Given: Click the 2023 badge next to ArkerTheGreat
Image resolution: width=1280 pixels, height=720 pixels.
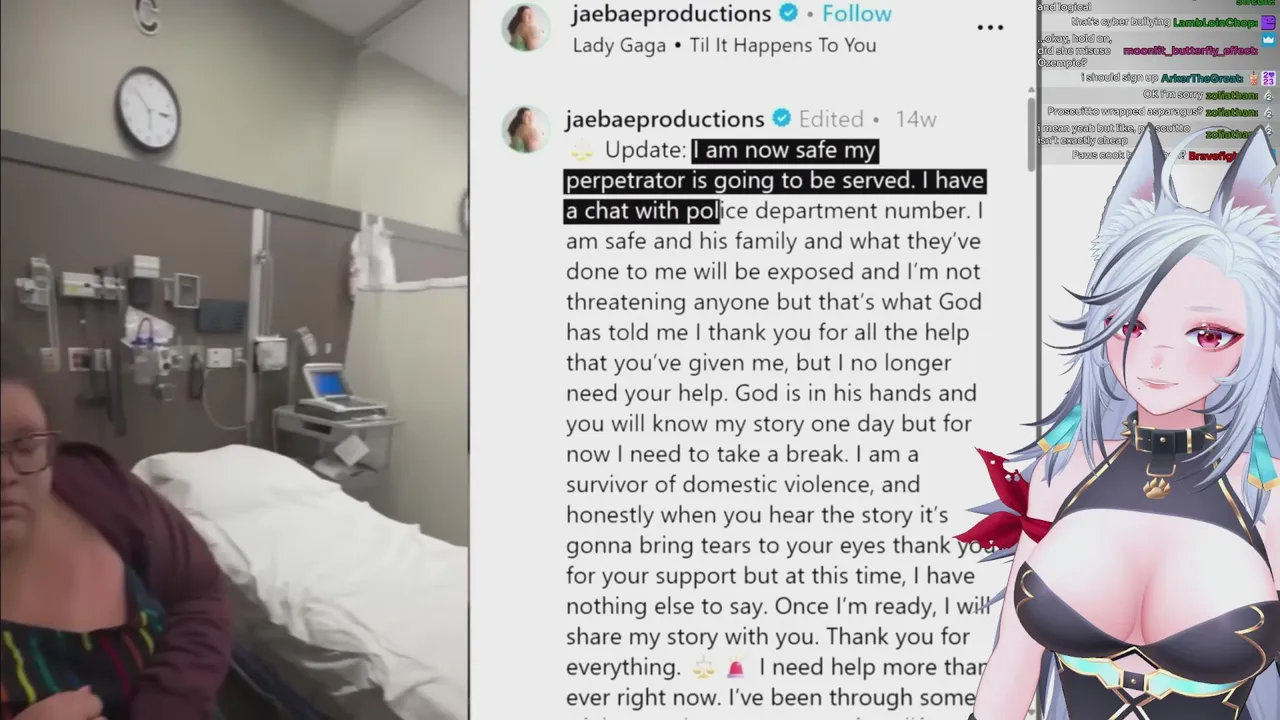Looking at the screenshot, I should click(1268, 78).
